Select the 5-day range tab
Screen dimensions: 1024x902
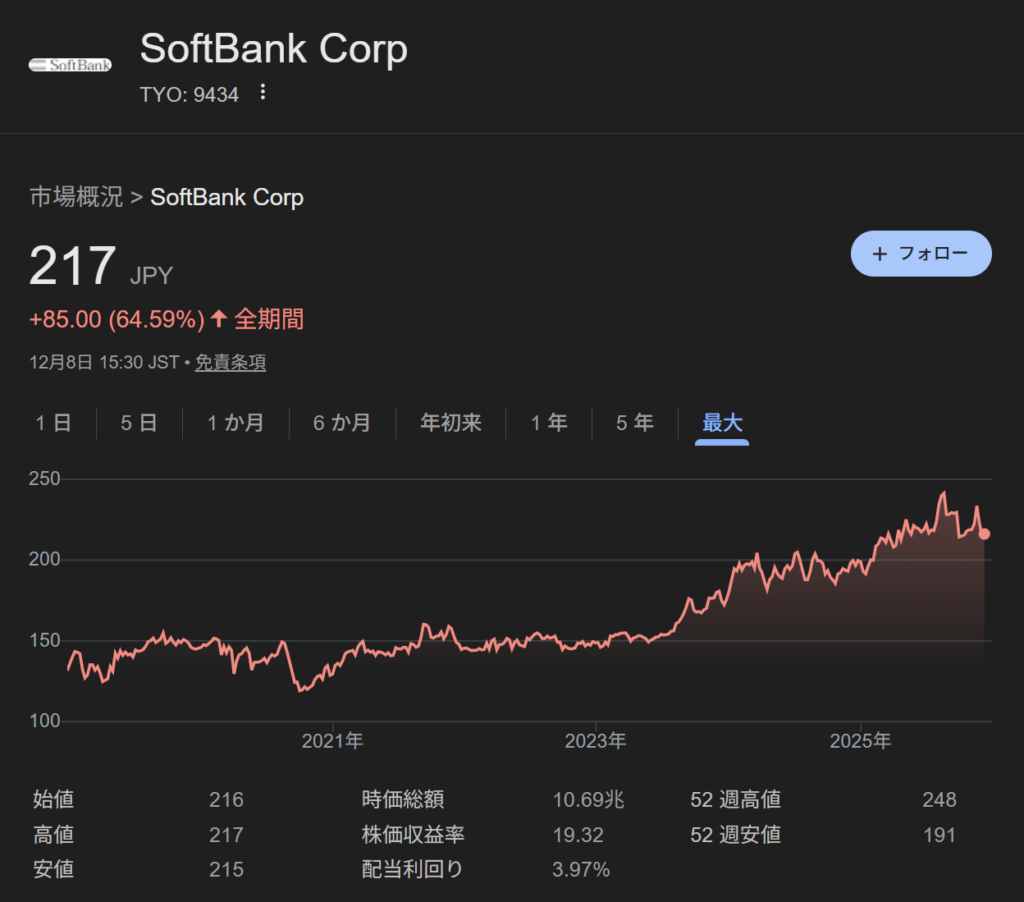(139, 423)
